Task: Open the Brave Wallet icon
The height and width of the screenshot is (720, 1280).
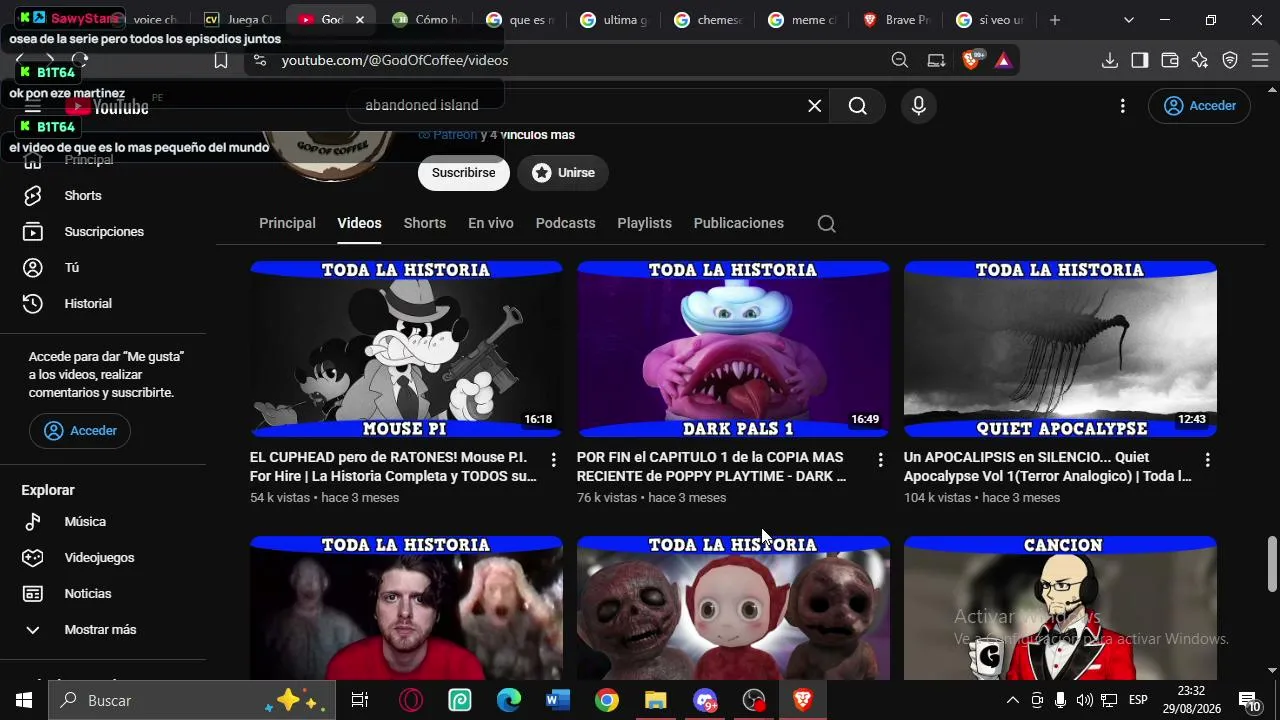Action: click(x=1170, y=60)
